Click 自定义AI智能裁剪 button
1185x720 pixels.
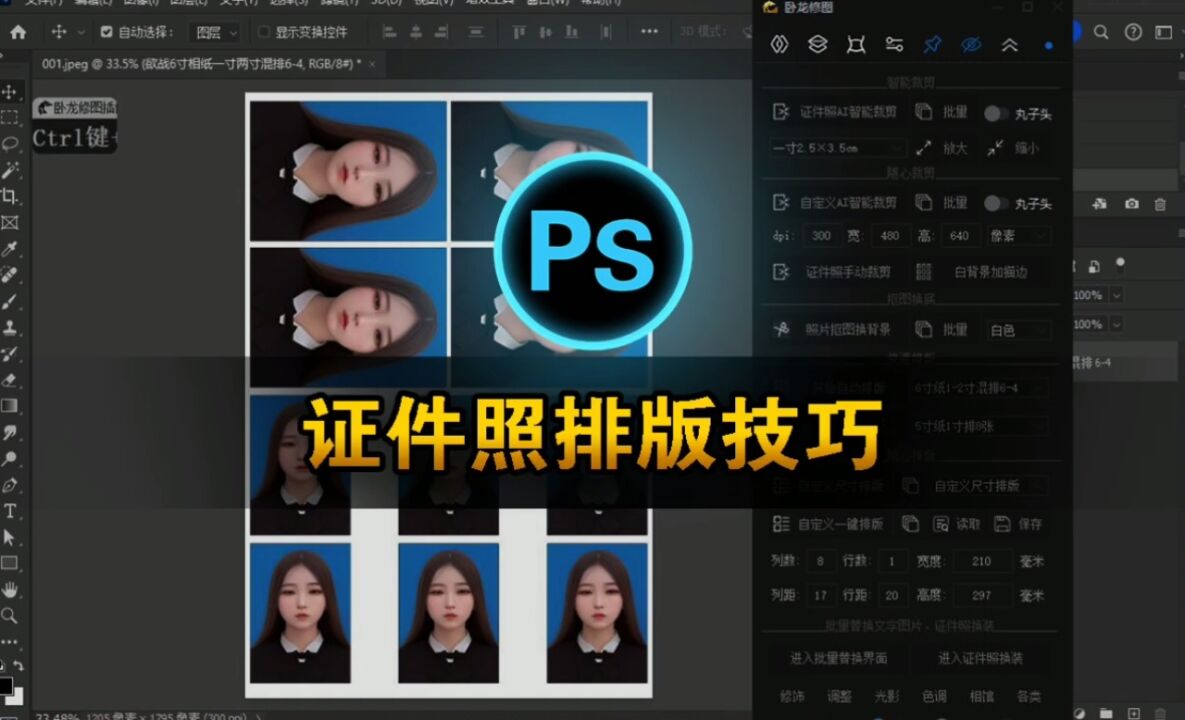click(835, 202)
